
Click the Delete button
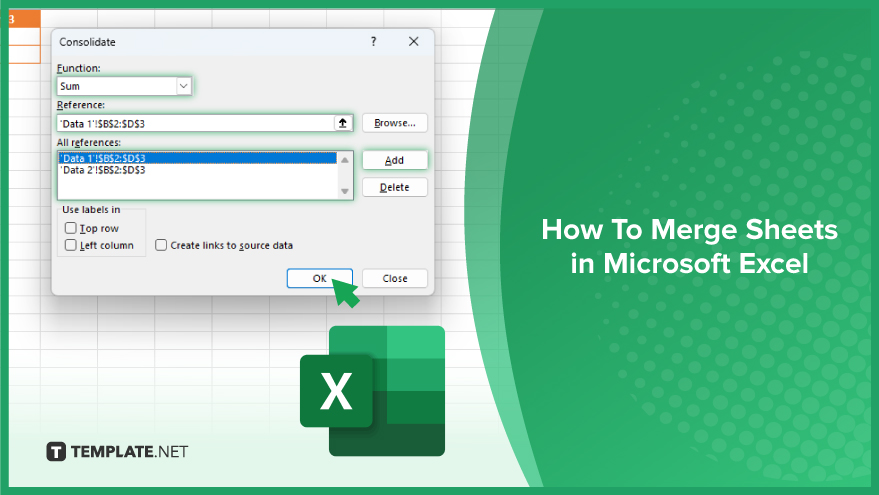[x=395, y=187]
